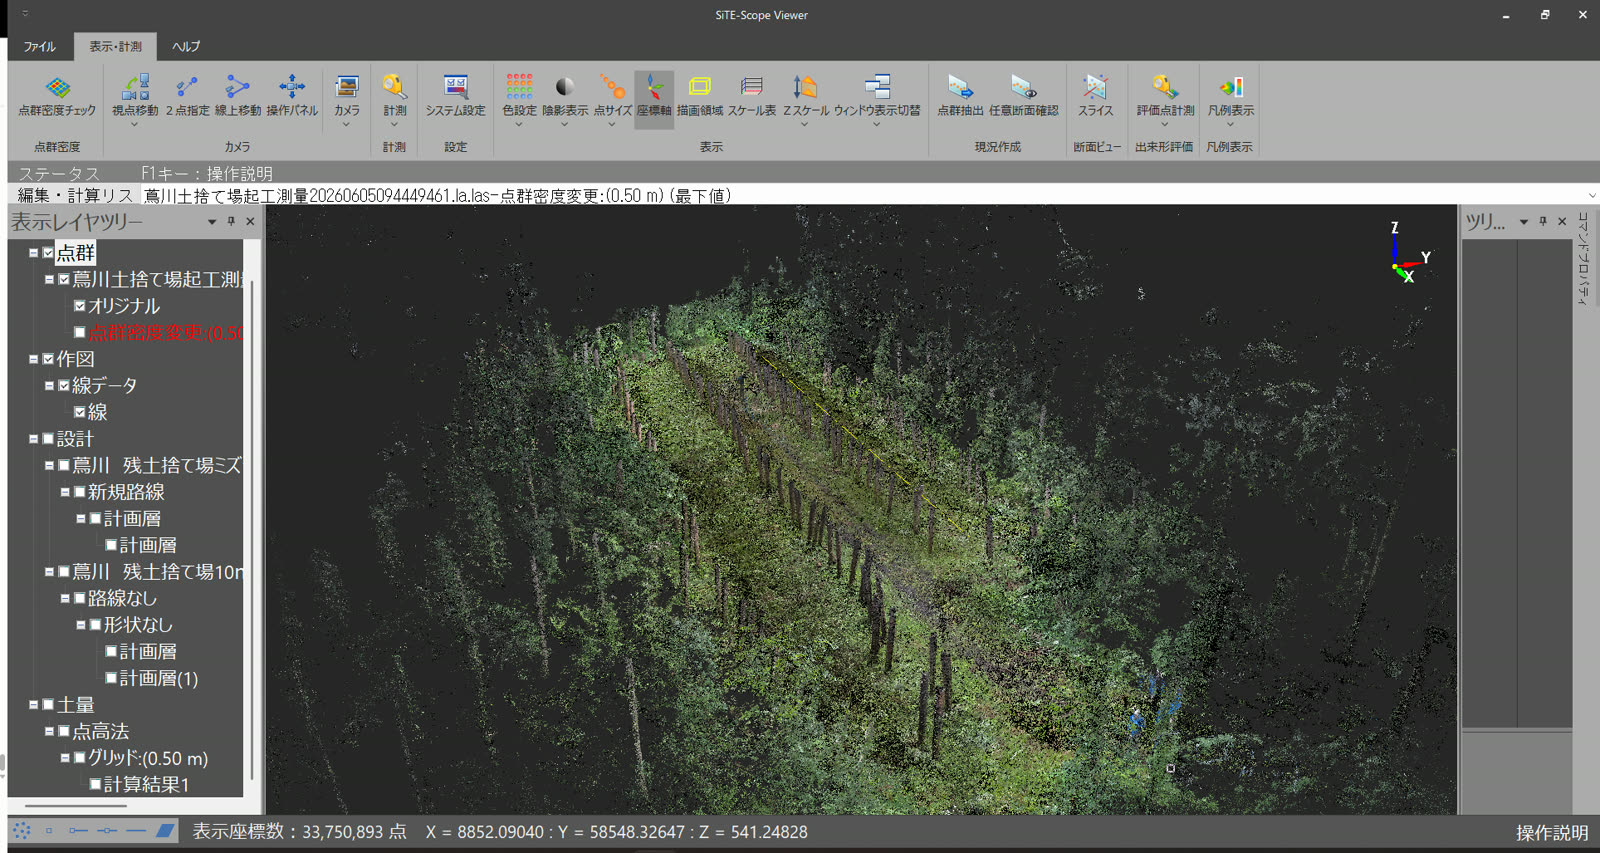This screenshot has height=853, width=1600.
Task: Open the システム設定 settings icon
Action: [x=455, y=96]
